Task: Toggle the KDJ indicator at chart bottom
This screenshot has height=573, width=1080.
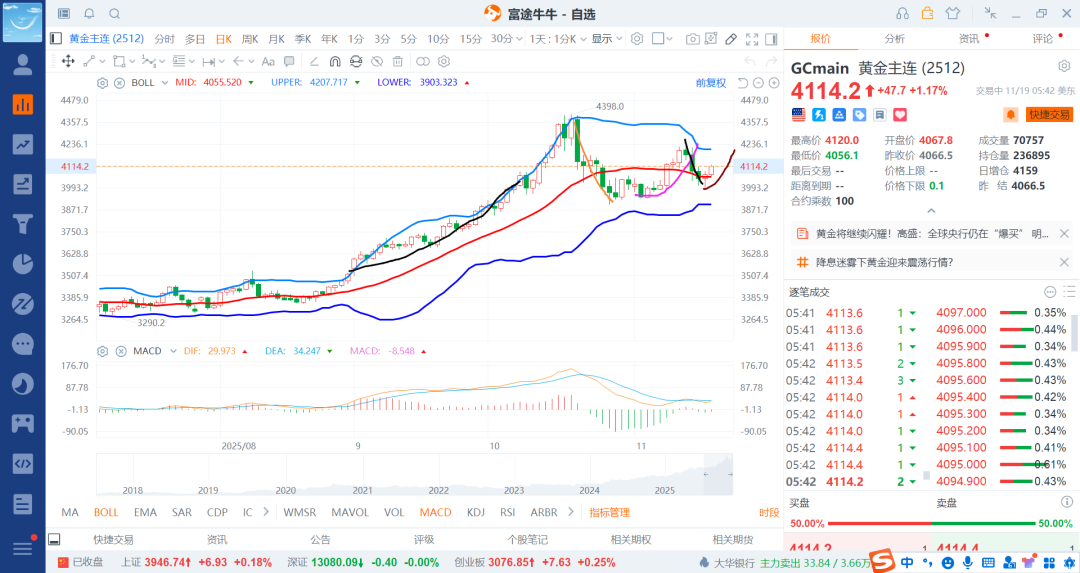Action: (x=476, y=512)
